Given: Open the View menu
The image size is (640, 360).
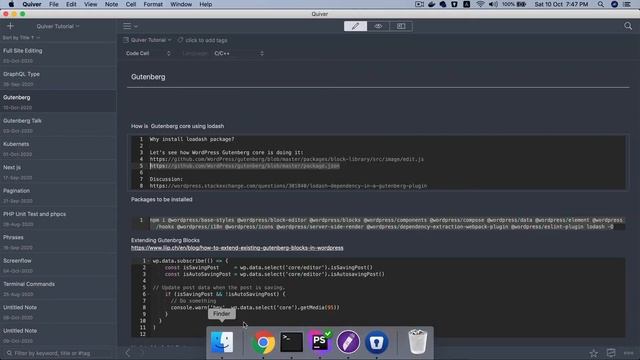Looking at the screenshot, I should (90, 4).
